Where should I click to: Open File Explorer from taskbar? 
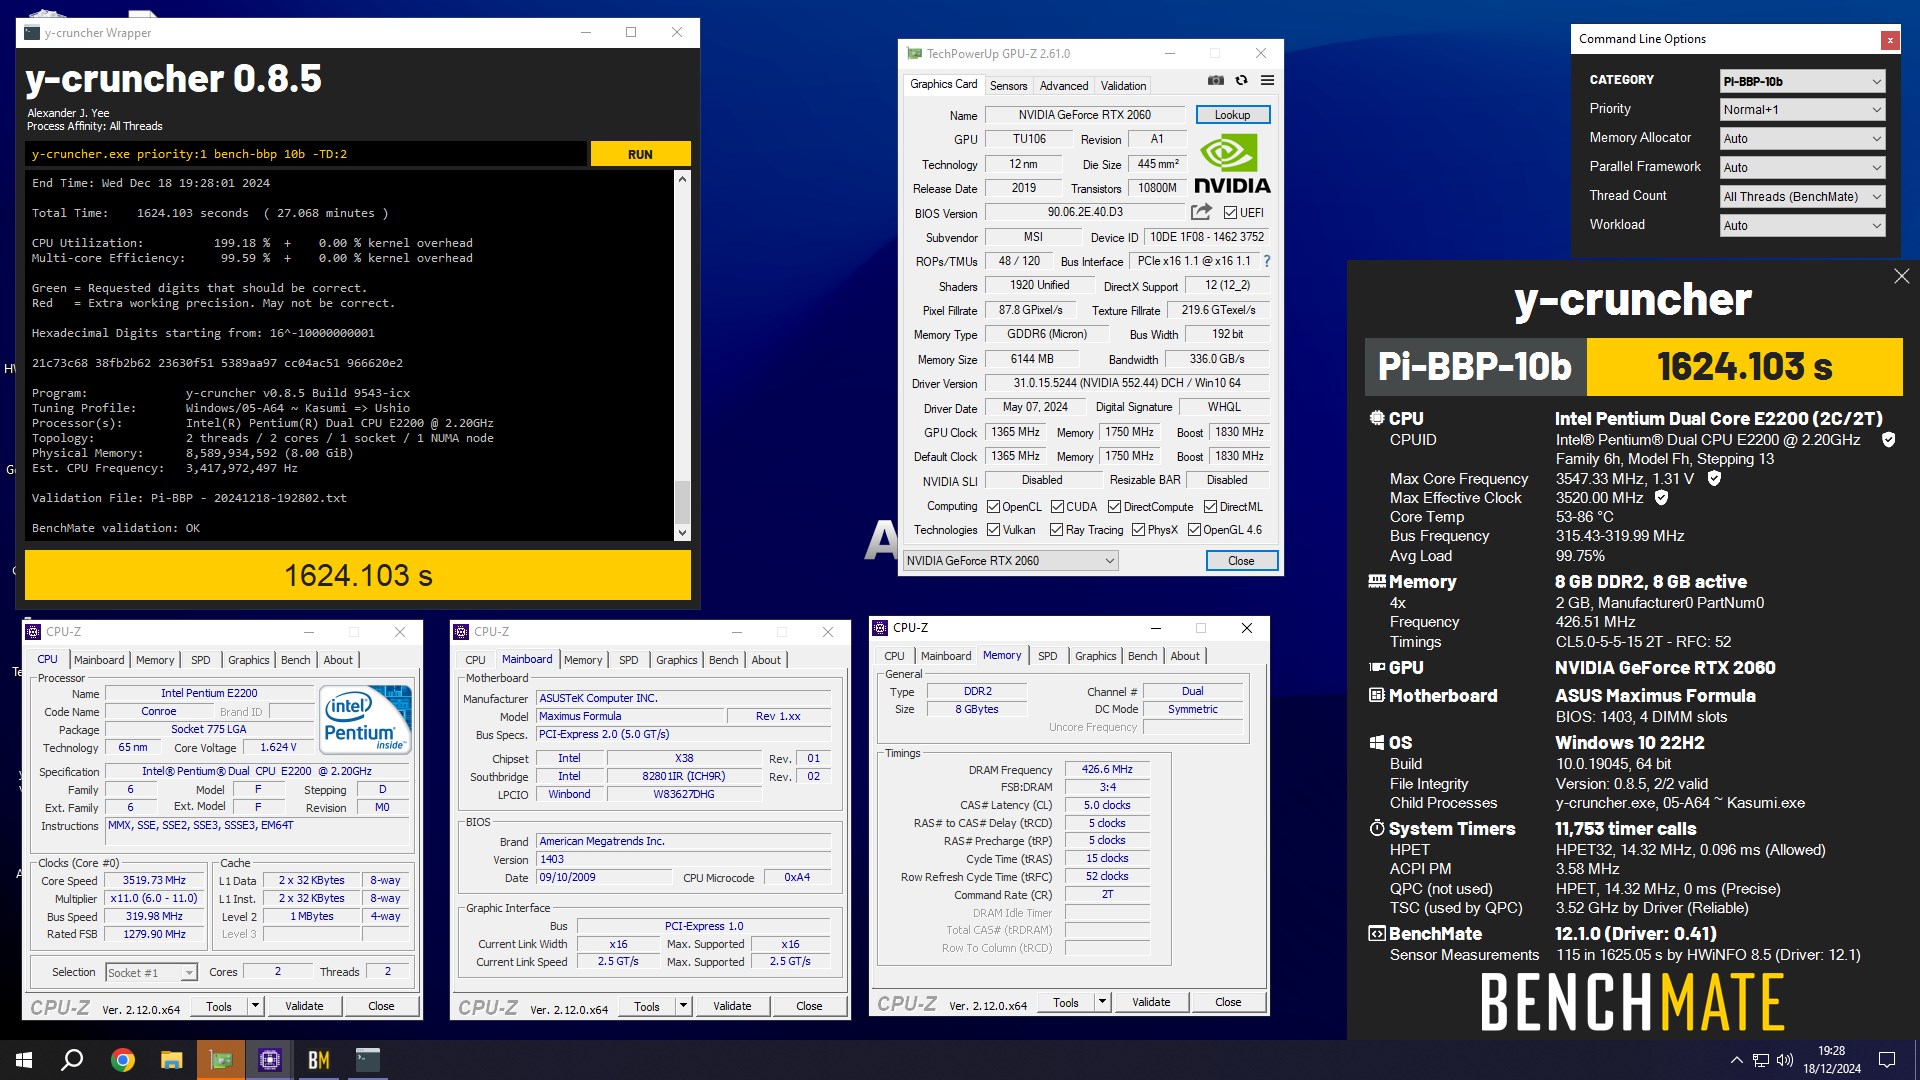[171, 1060]
